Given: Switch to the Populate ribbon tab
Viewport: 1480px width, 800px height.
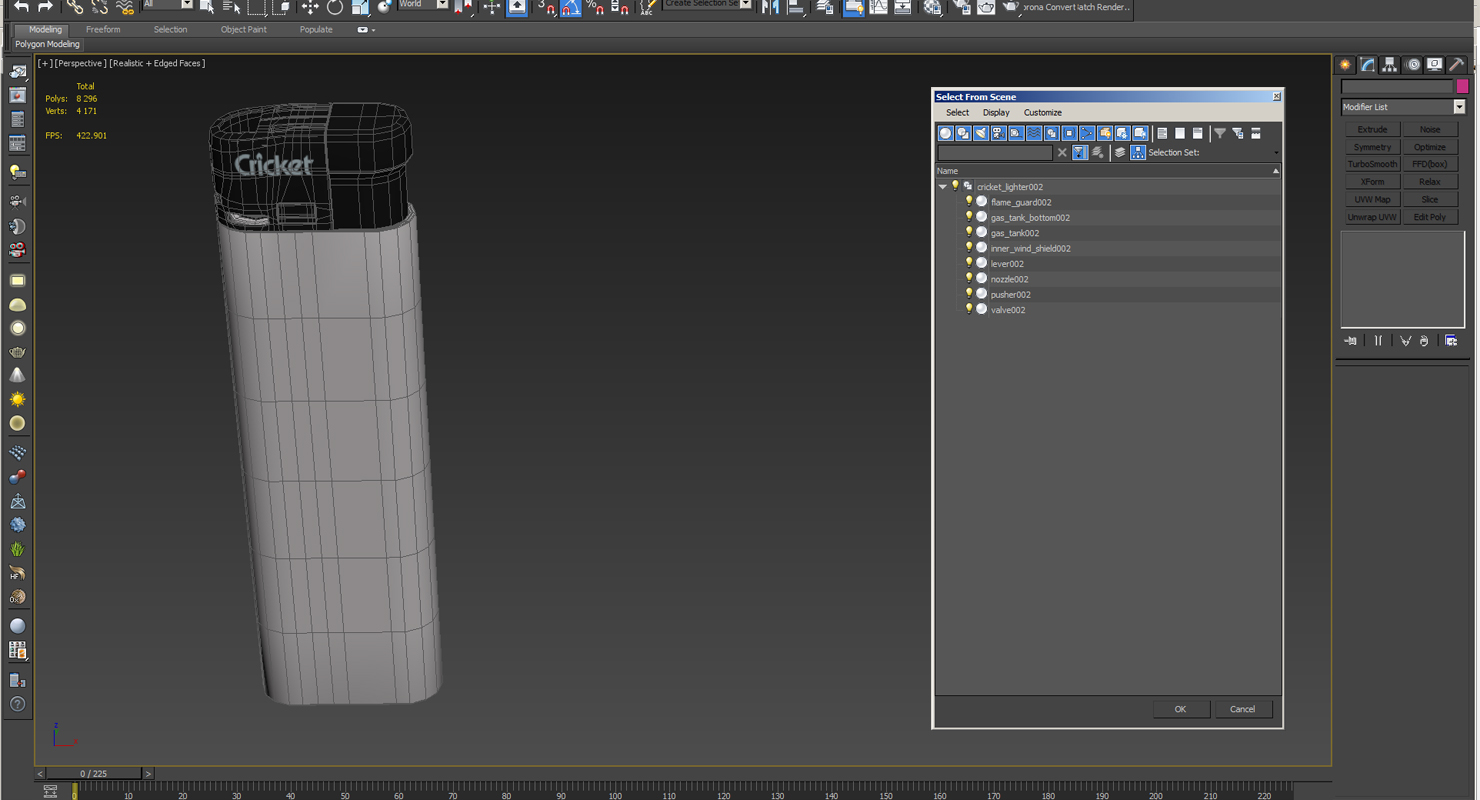Looking at the screenshot, I should click(x=316, y=30).
